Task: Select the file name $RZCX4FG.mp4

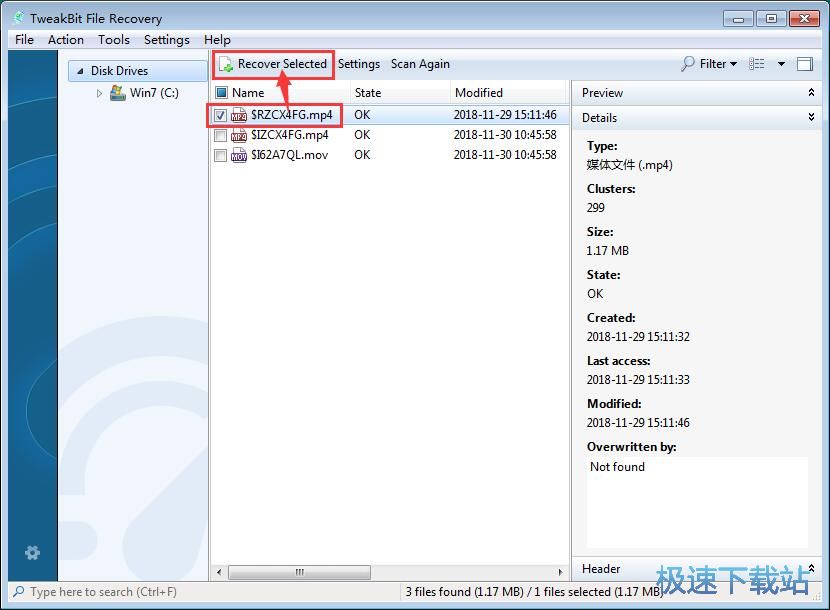Action: [292, 115]
